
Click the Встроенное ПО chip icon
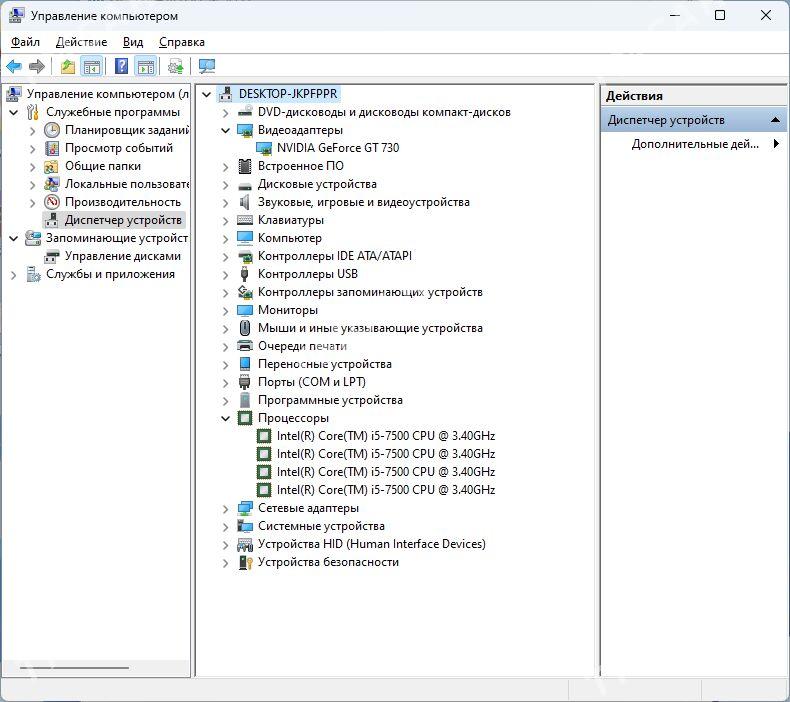(x=245, y=166)
